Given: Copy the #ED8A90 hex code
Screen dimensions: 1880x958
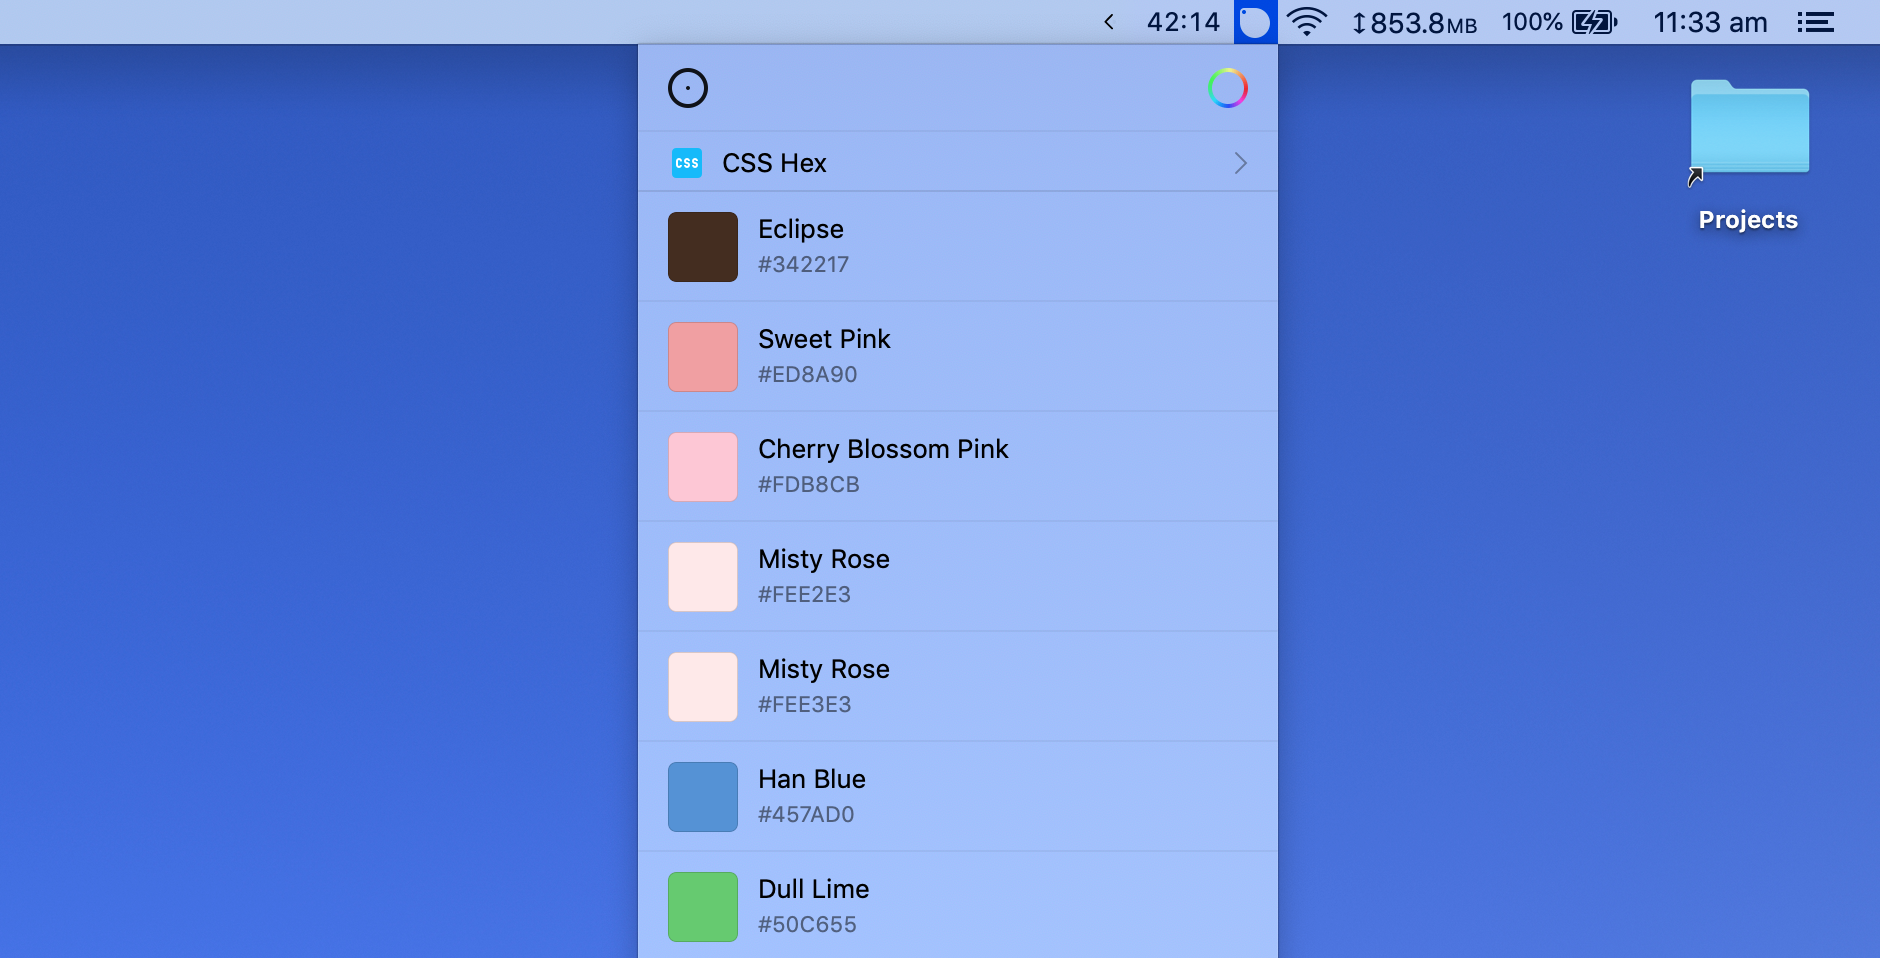Looking at the screenshot, I should (x=807, y=375).
